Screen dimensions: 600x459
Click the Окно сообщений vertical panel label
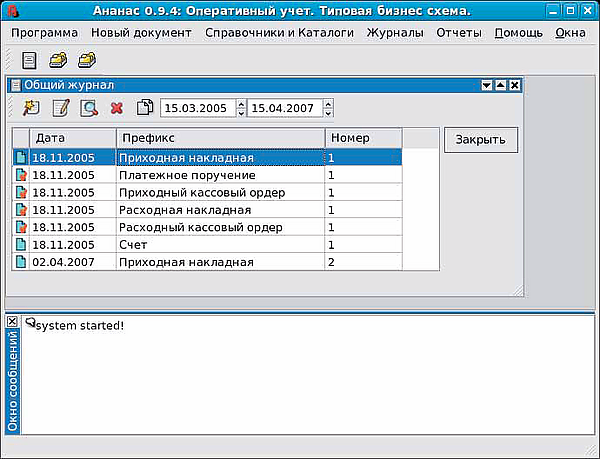[13, 381]
